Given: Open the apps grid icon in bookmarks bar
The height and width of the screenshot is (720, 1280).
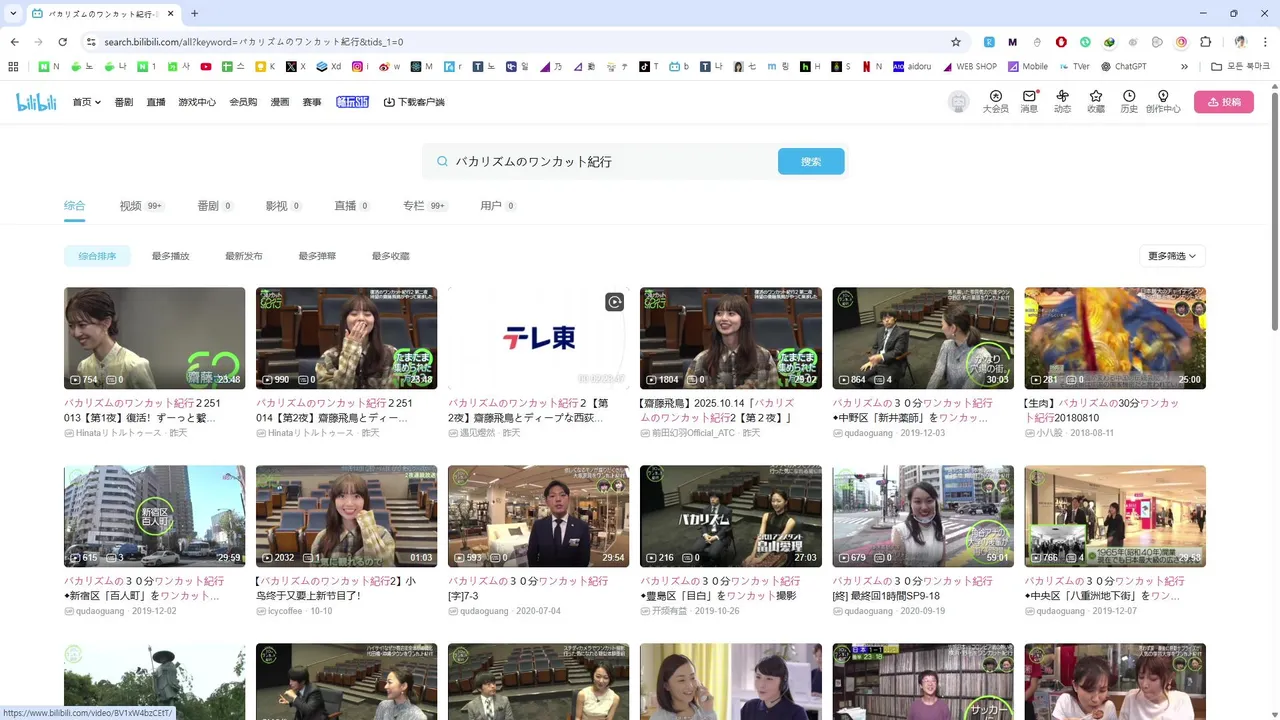Looking at the screenshot, I should [x=13, y=67].
